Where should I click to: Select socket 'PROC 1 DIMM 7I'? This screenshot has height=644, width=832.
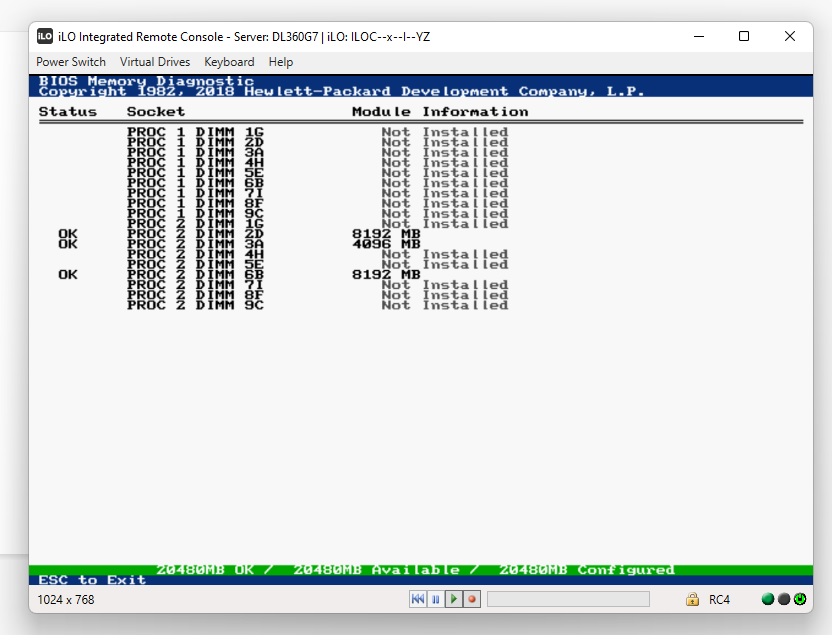pyautogui.click(x=195, y=193)
